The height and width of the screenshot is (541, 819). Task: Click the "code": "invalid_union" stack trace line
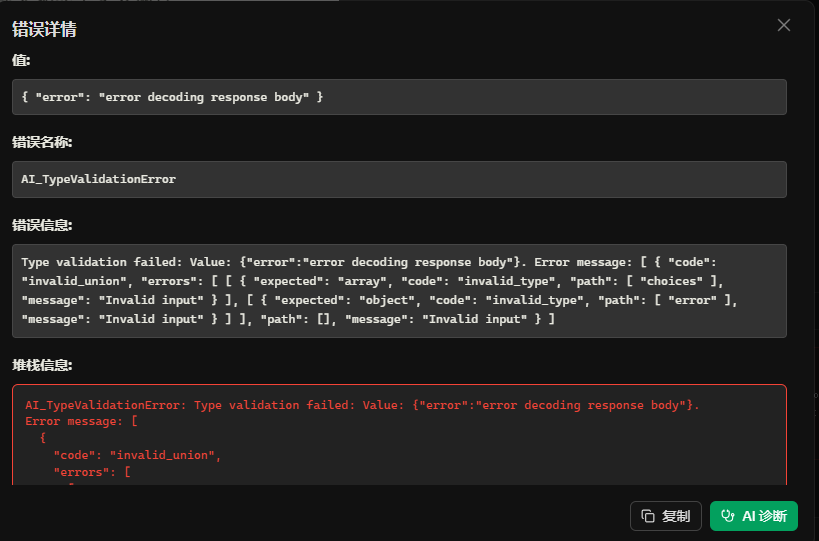pyautogui.click(x=137, y=455)
